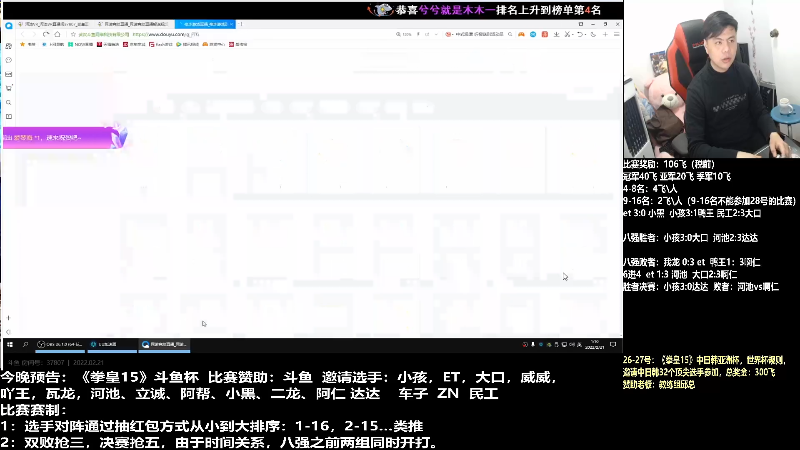Bookmark the page with the star icon
800x450 pixels.
(x=73, y=34)
